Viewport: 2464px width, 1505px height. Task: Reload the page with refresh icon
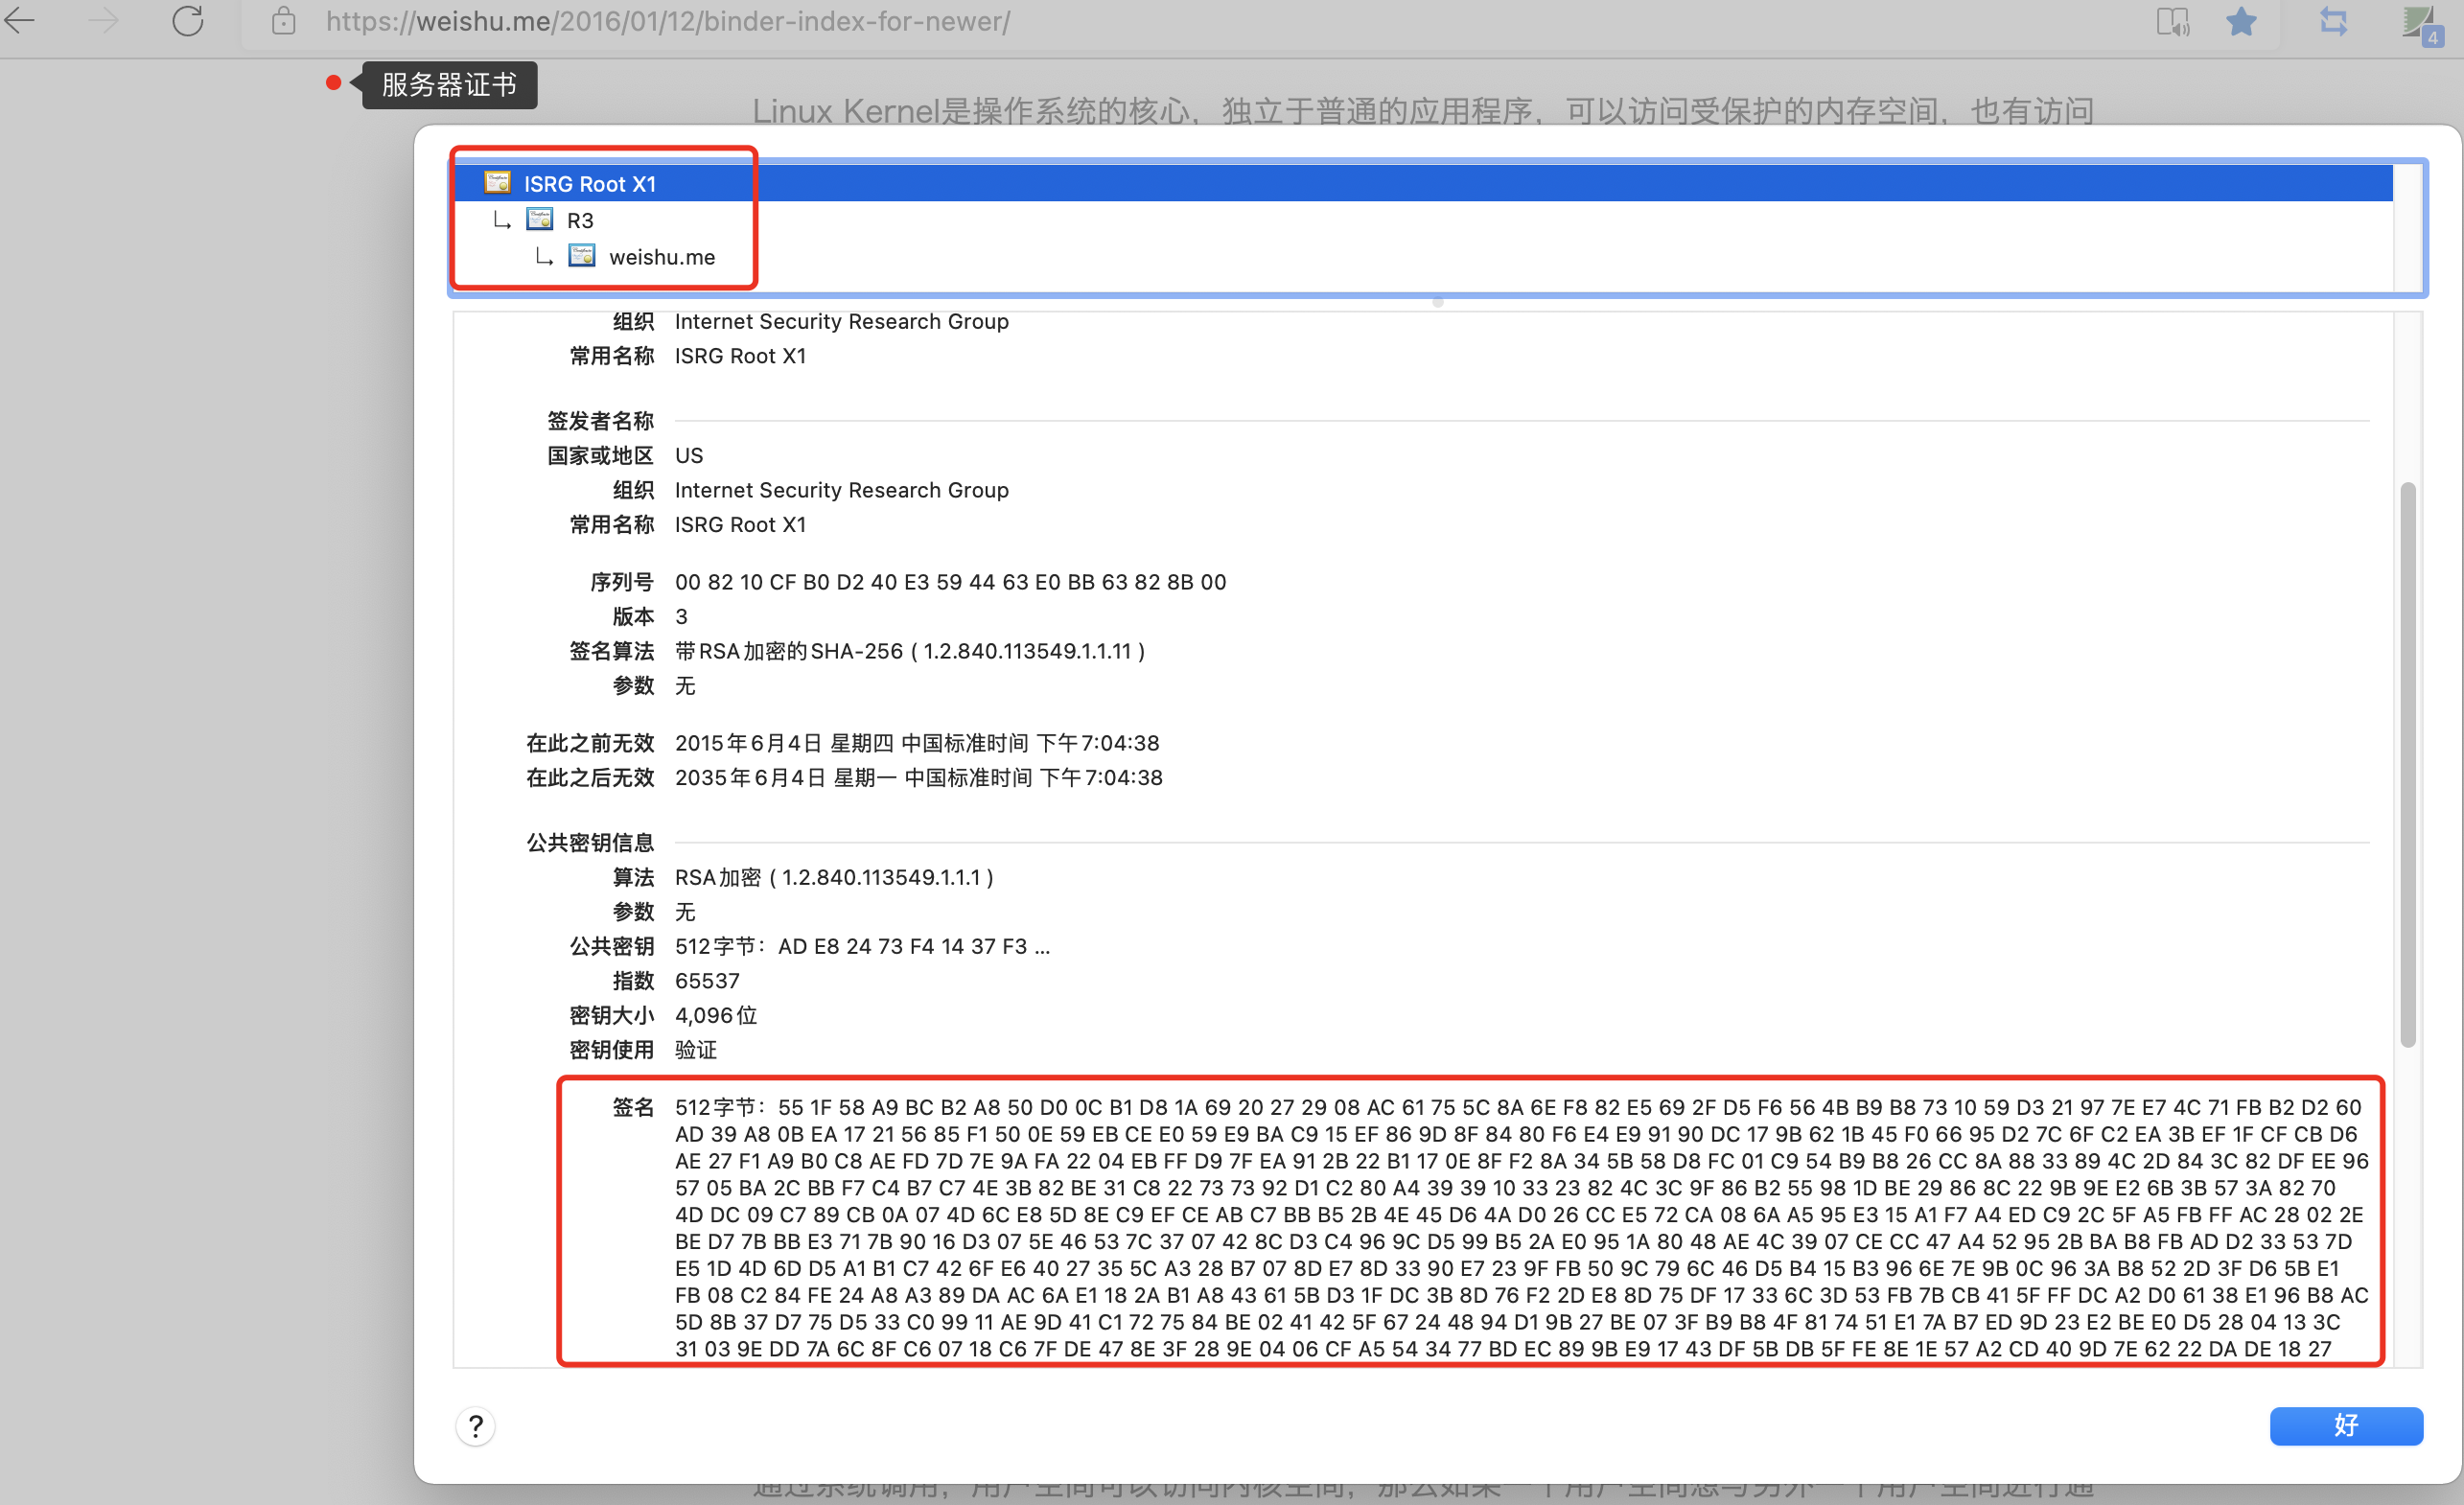(187, 20)
